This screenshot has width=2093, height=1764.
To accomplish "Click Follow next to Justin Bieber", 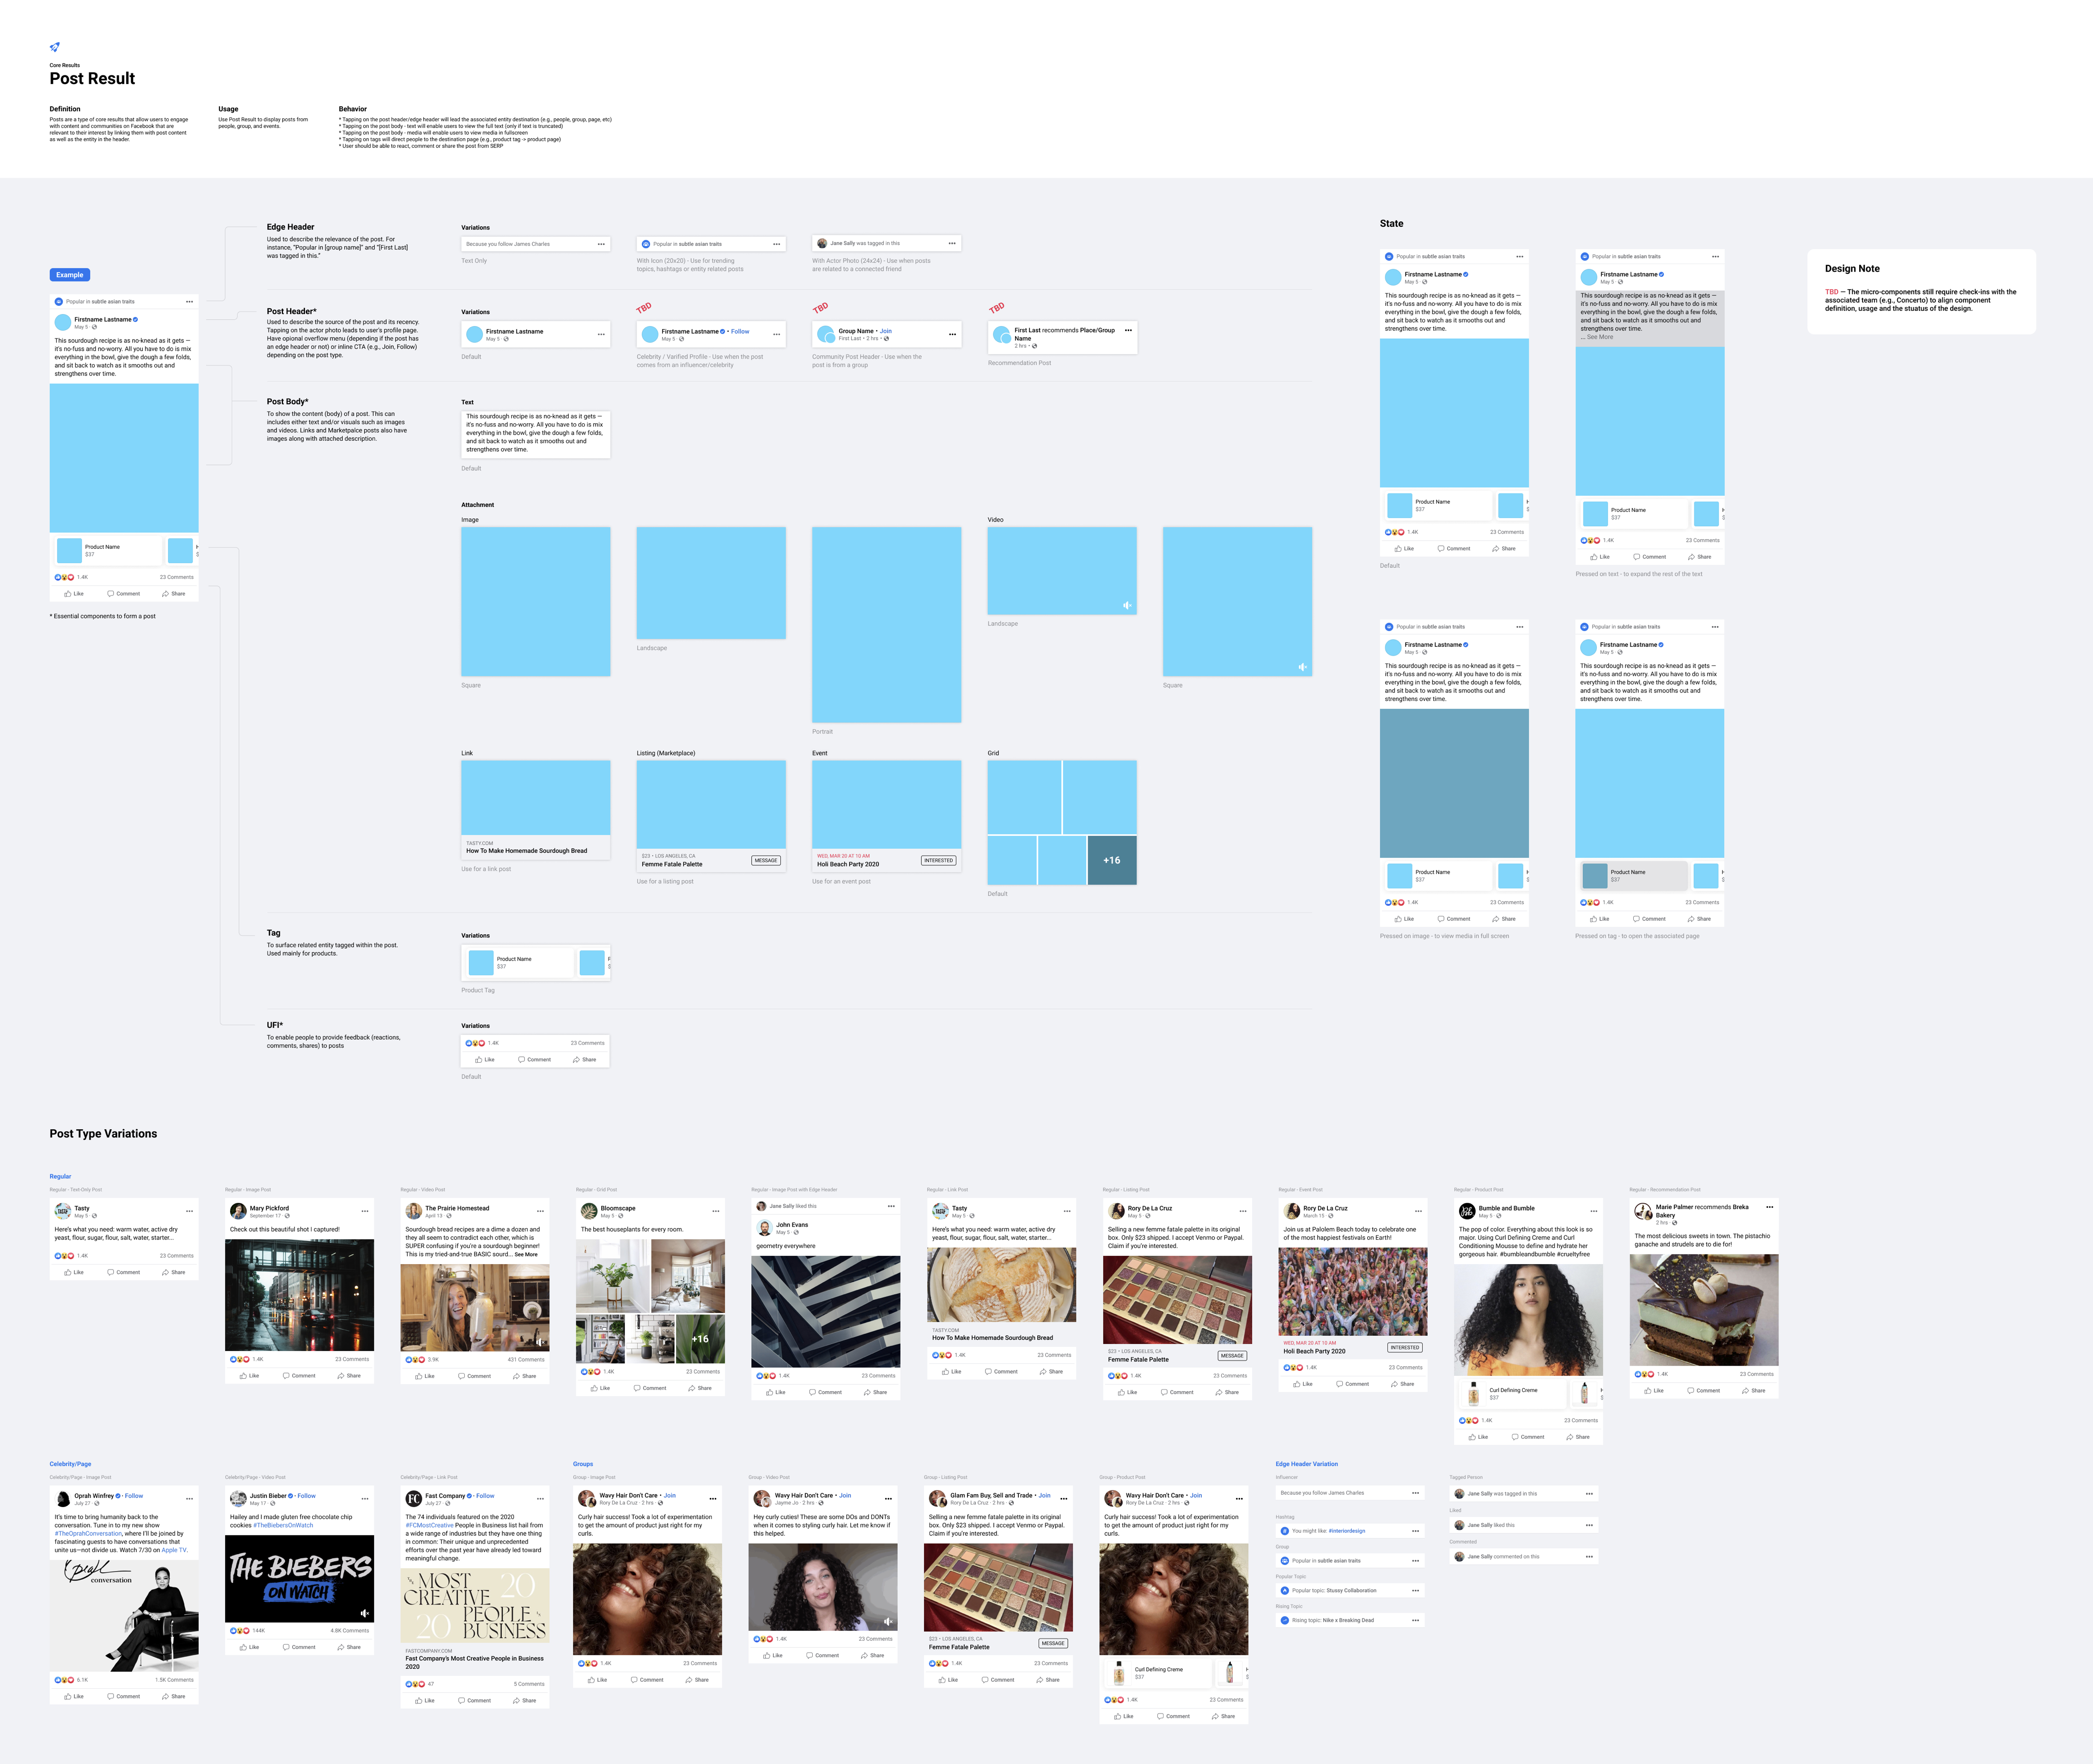I will (307, 1496).
